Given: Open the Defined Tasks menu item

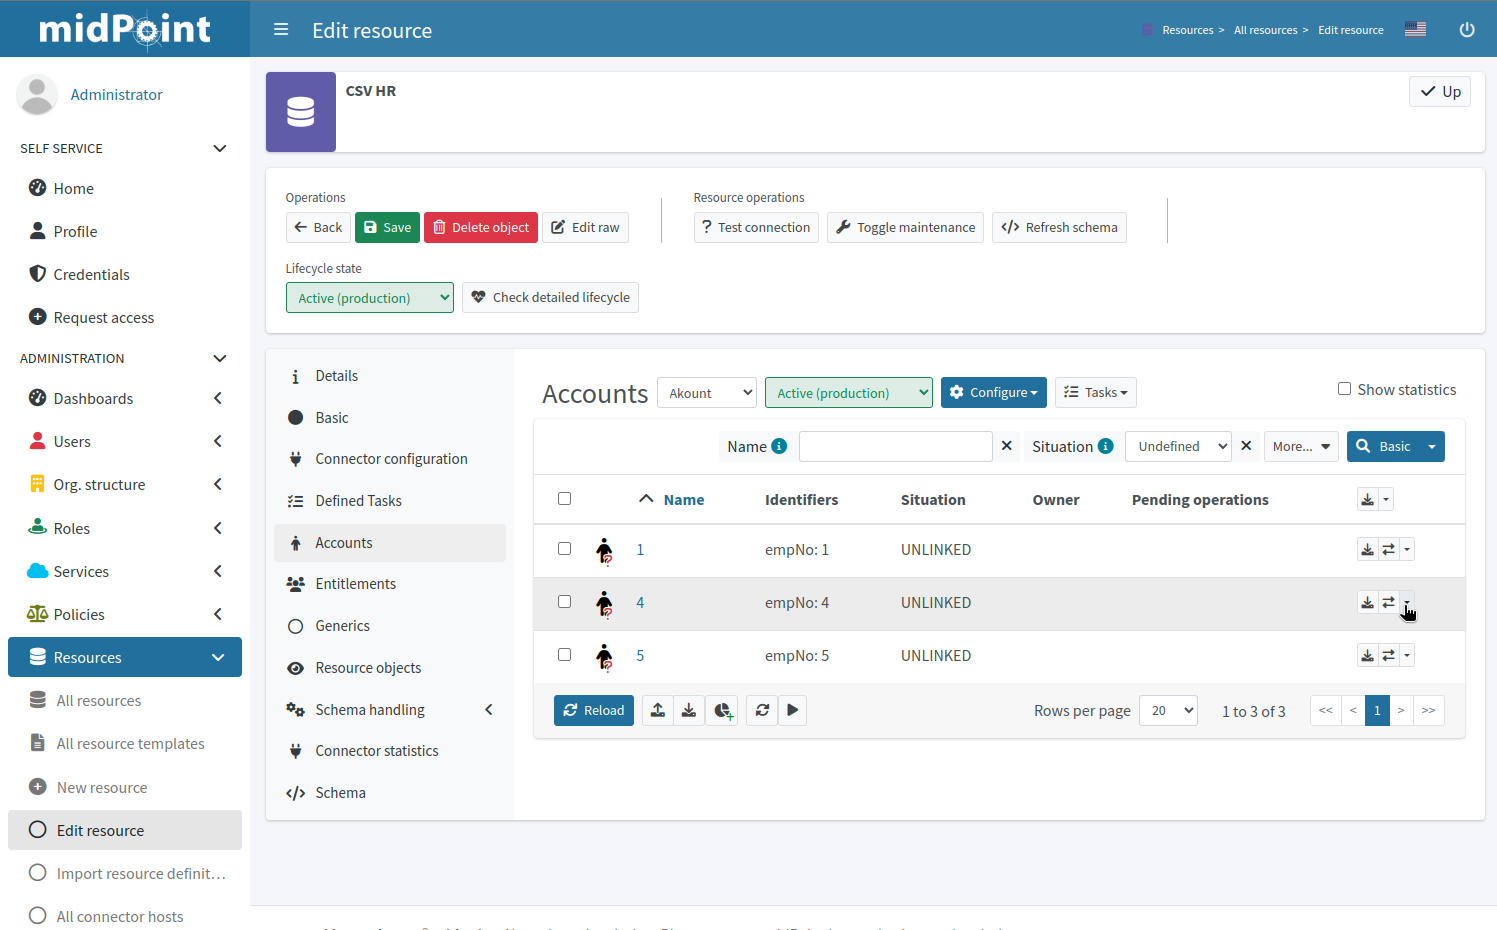Looking at the screenshot, I should pyautogui.click(x=390, y=501).
